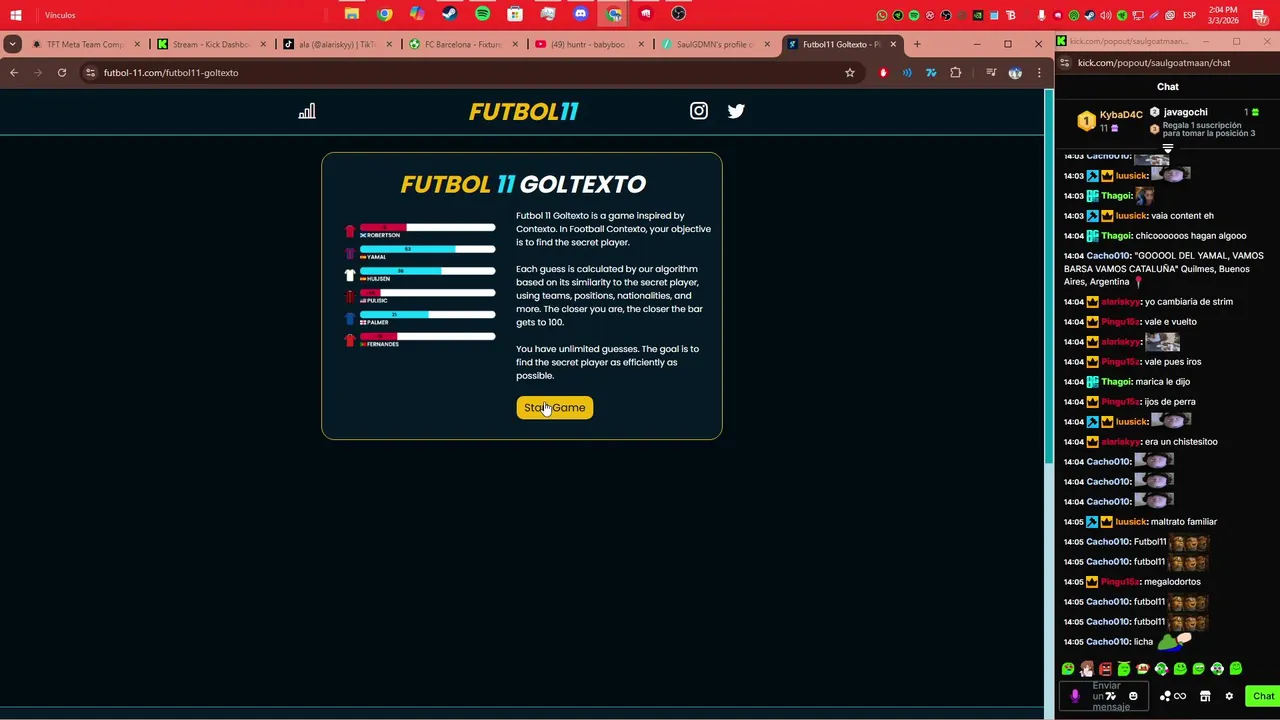
Task: Click username Thagoi saying marica le dijo
Action: coord(1116,381)
